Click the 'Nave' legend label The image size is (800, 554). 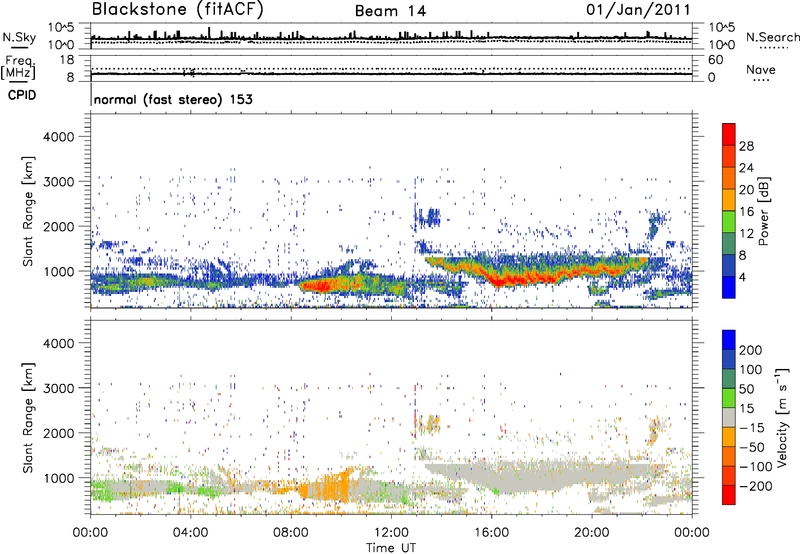coord(761,69)
